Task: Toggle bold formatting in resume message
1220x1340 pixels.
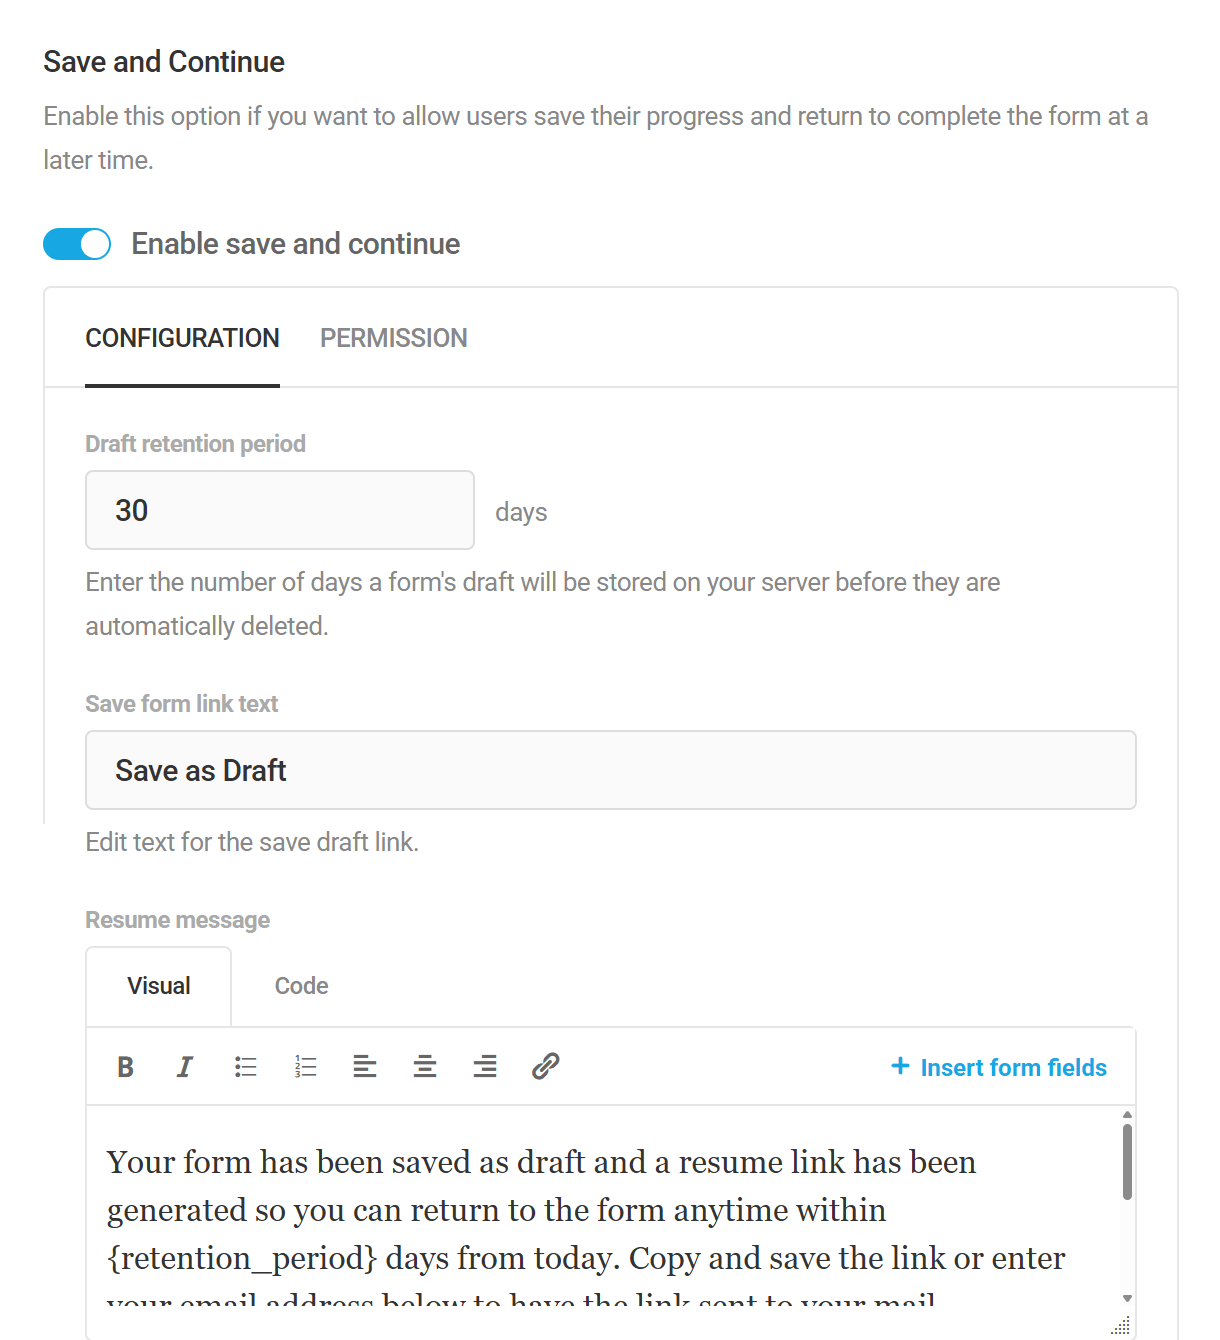Action: 125,1067
